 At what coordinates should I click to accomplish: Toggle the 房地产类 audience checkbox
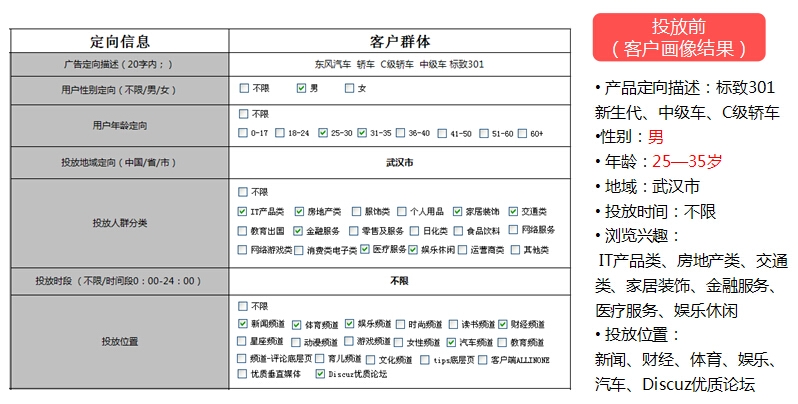coord(299,211)
